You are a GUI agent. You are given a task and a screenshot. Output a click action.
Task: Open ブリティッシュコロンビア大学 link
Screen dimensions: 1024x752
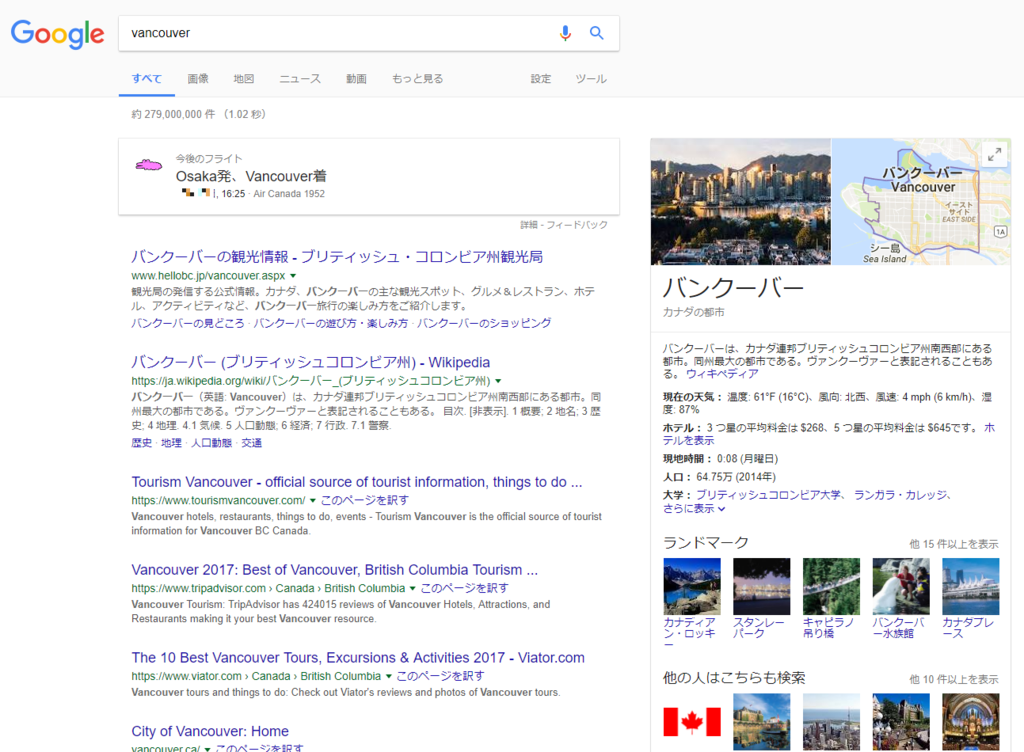pyautogui.click(x=768, y=495)
